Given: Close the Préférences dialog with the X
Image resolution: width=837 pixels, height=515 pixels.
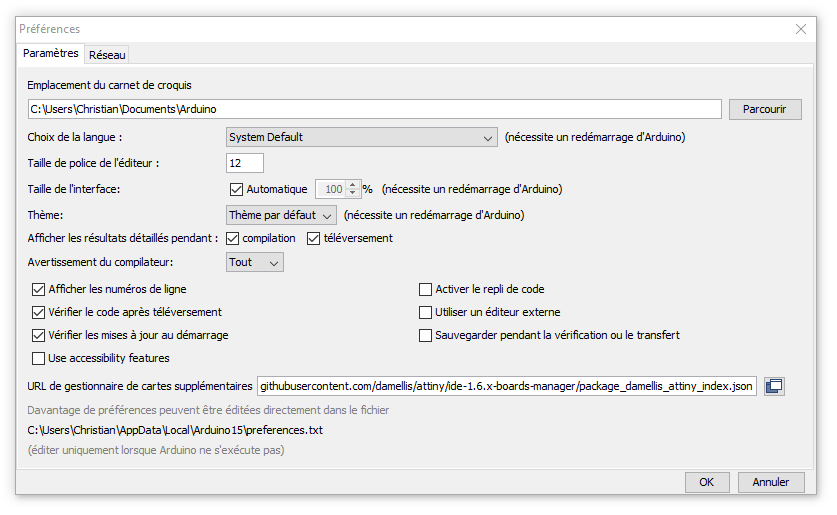Looking at the screenshot, I should coord(801,29).
